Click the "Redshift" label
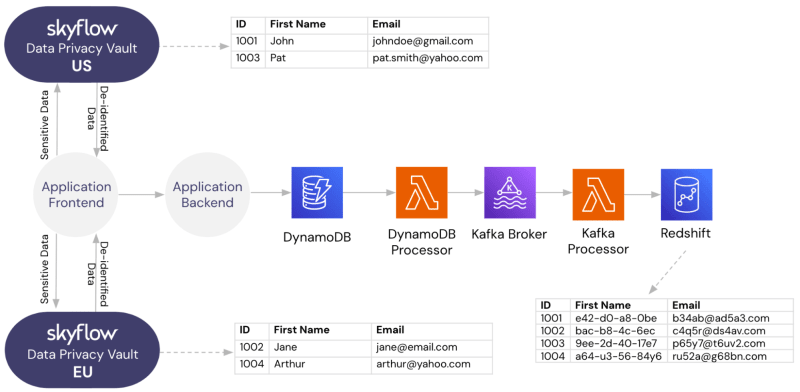 tap(686, 234)
